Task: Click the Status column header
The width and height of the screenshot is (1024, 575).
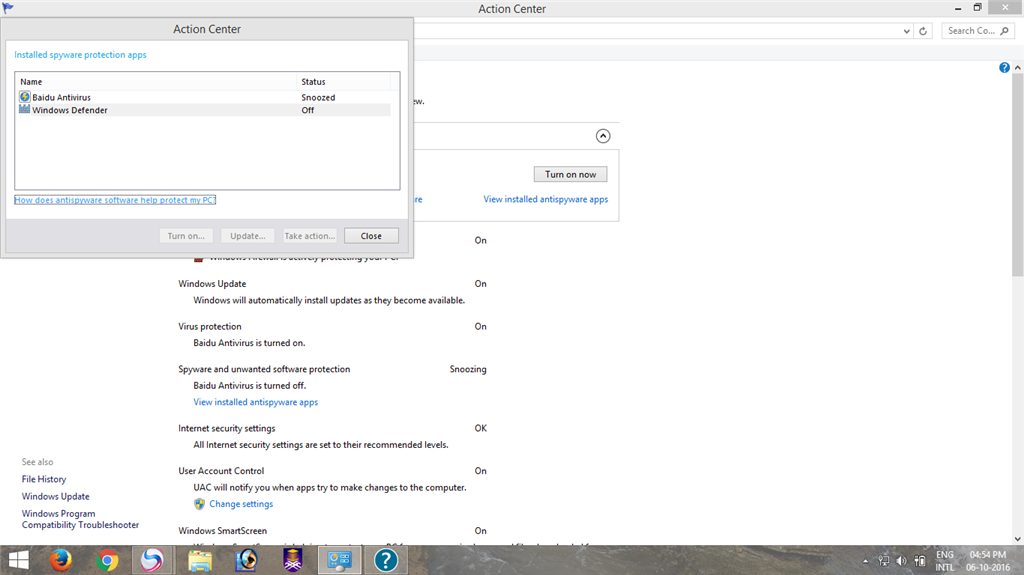Action: pos(344,82)
